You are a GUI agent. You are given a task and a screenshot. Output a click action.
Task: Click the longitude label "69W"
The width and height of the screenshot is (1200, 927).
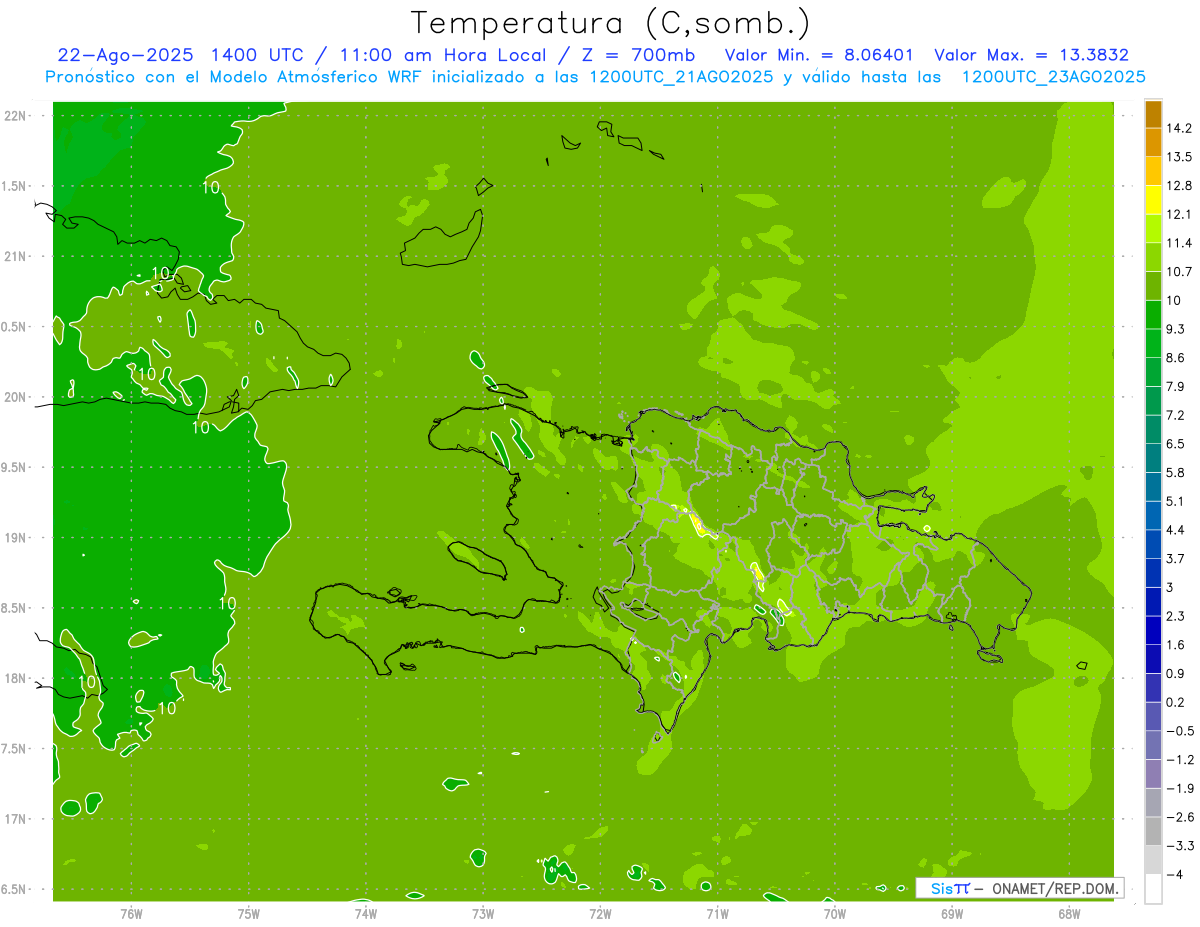[x=952, y=913]
